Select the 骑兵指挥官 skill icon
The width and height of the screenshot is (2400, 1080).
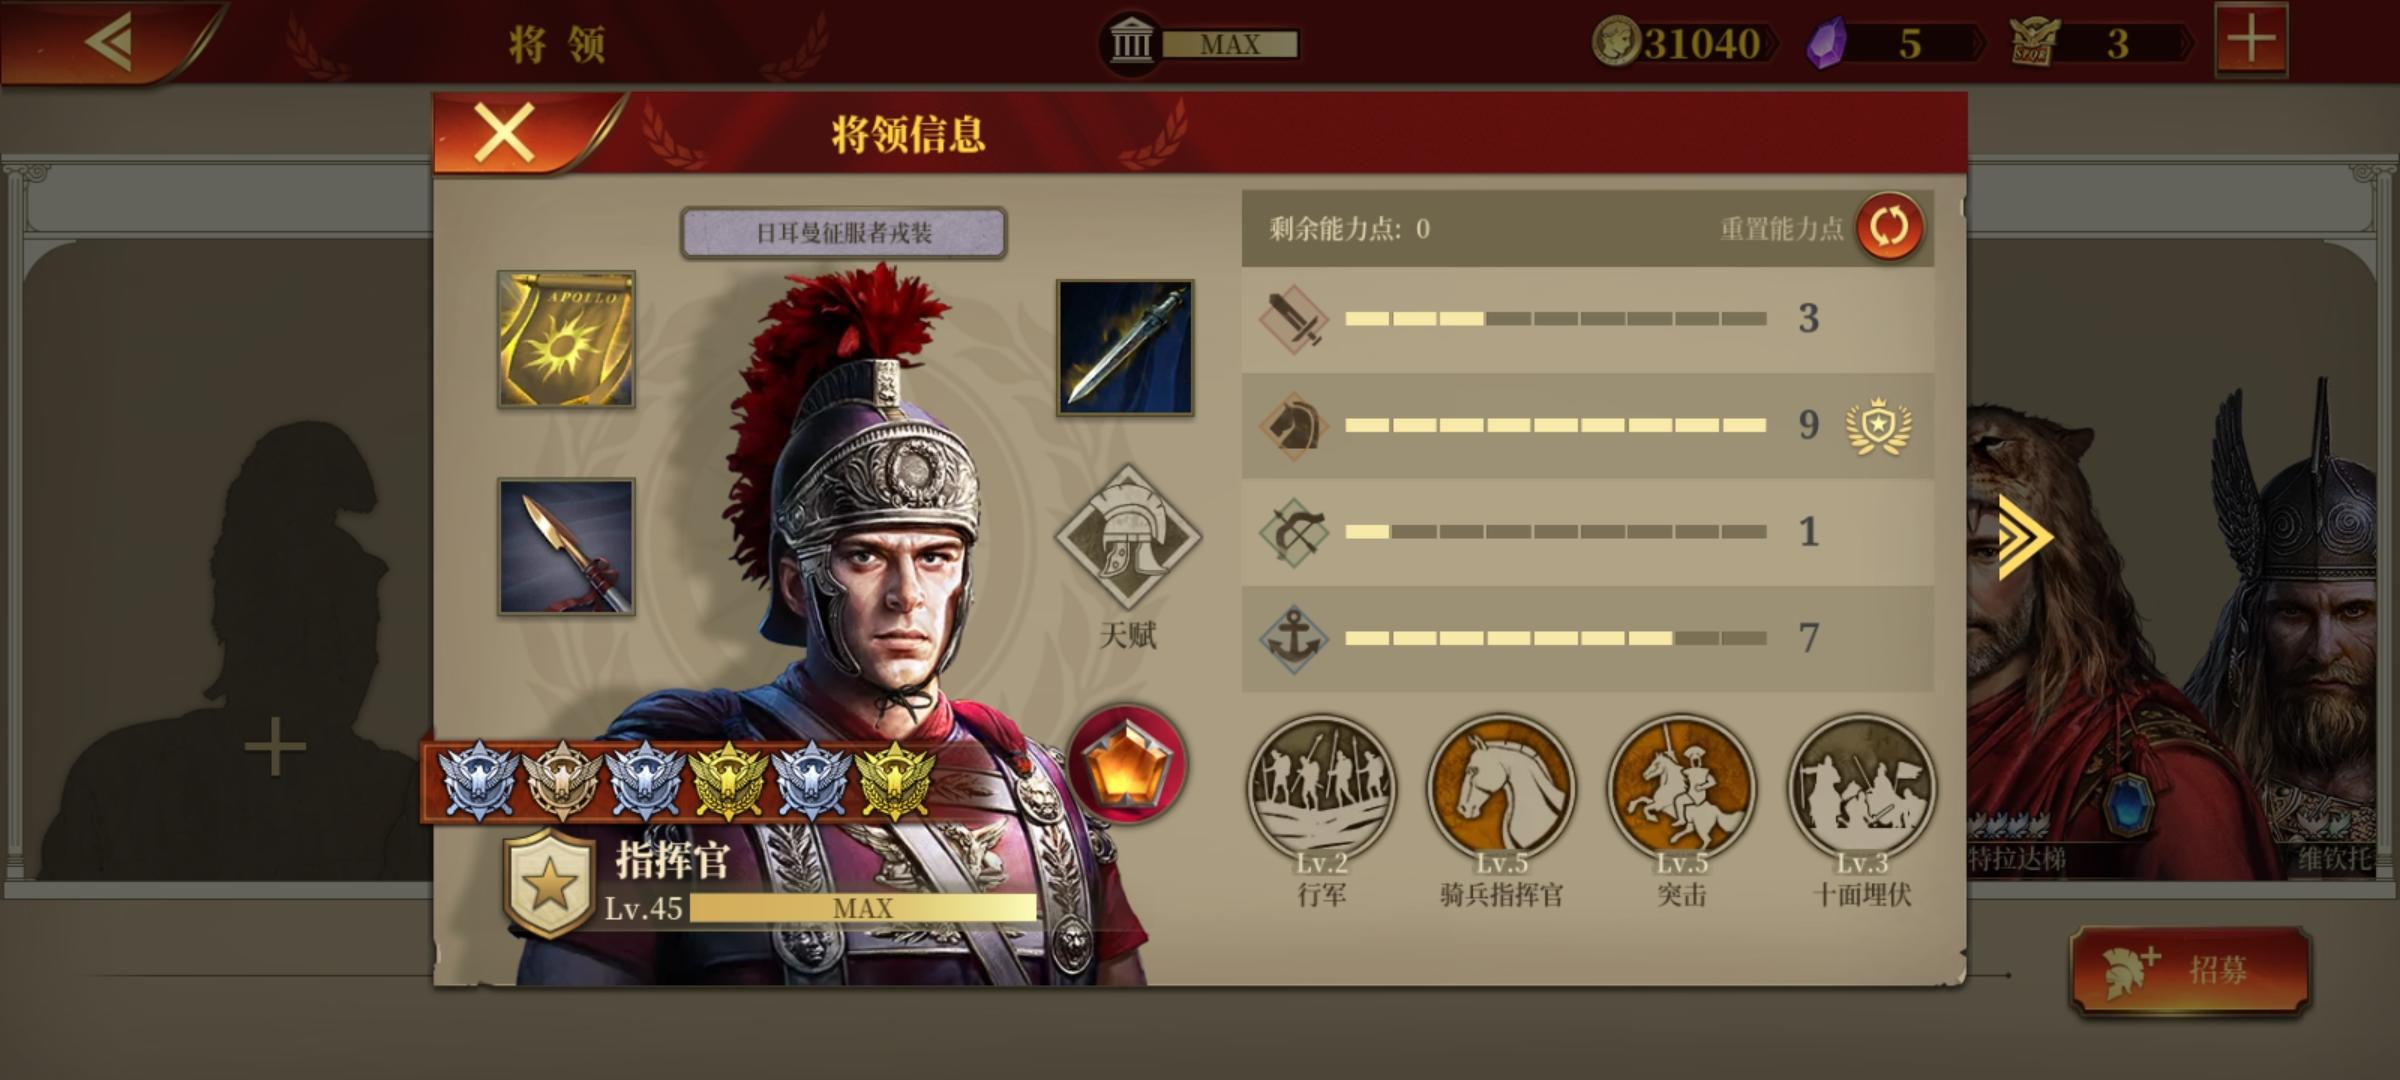click(x=1501, y=788)
